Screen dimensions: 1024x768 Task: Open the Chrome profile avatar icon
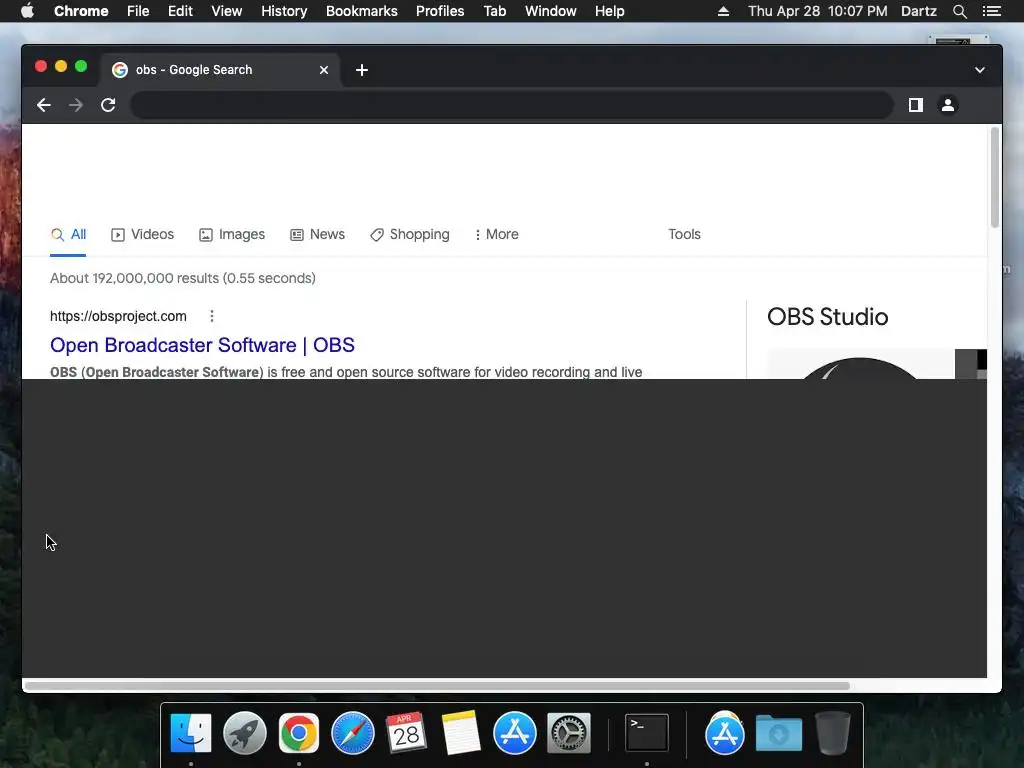(x=948, y=105)
